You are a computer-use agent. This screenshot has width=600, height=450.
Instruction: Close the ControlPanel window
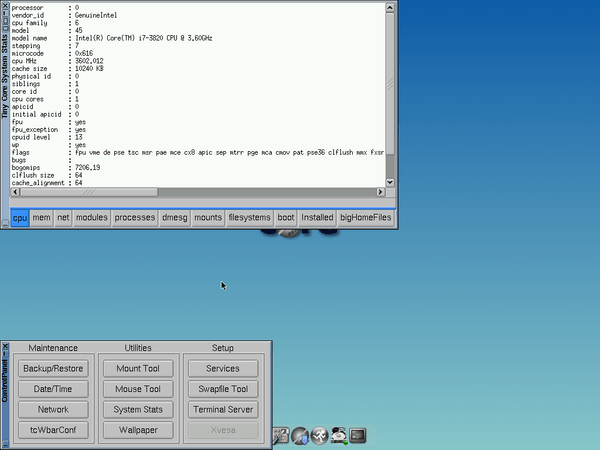(5, 346)
